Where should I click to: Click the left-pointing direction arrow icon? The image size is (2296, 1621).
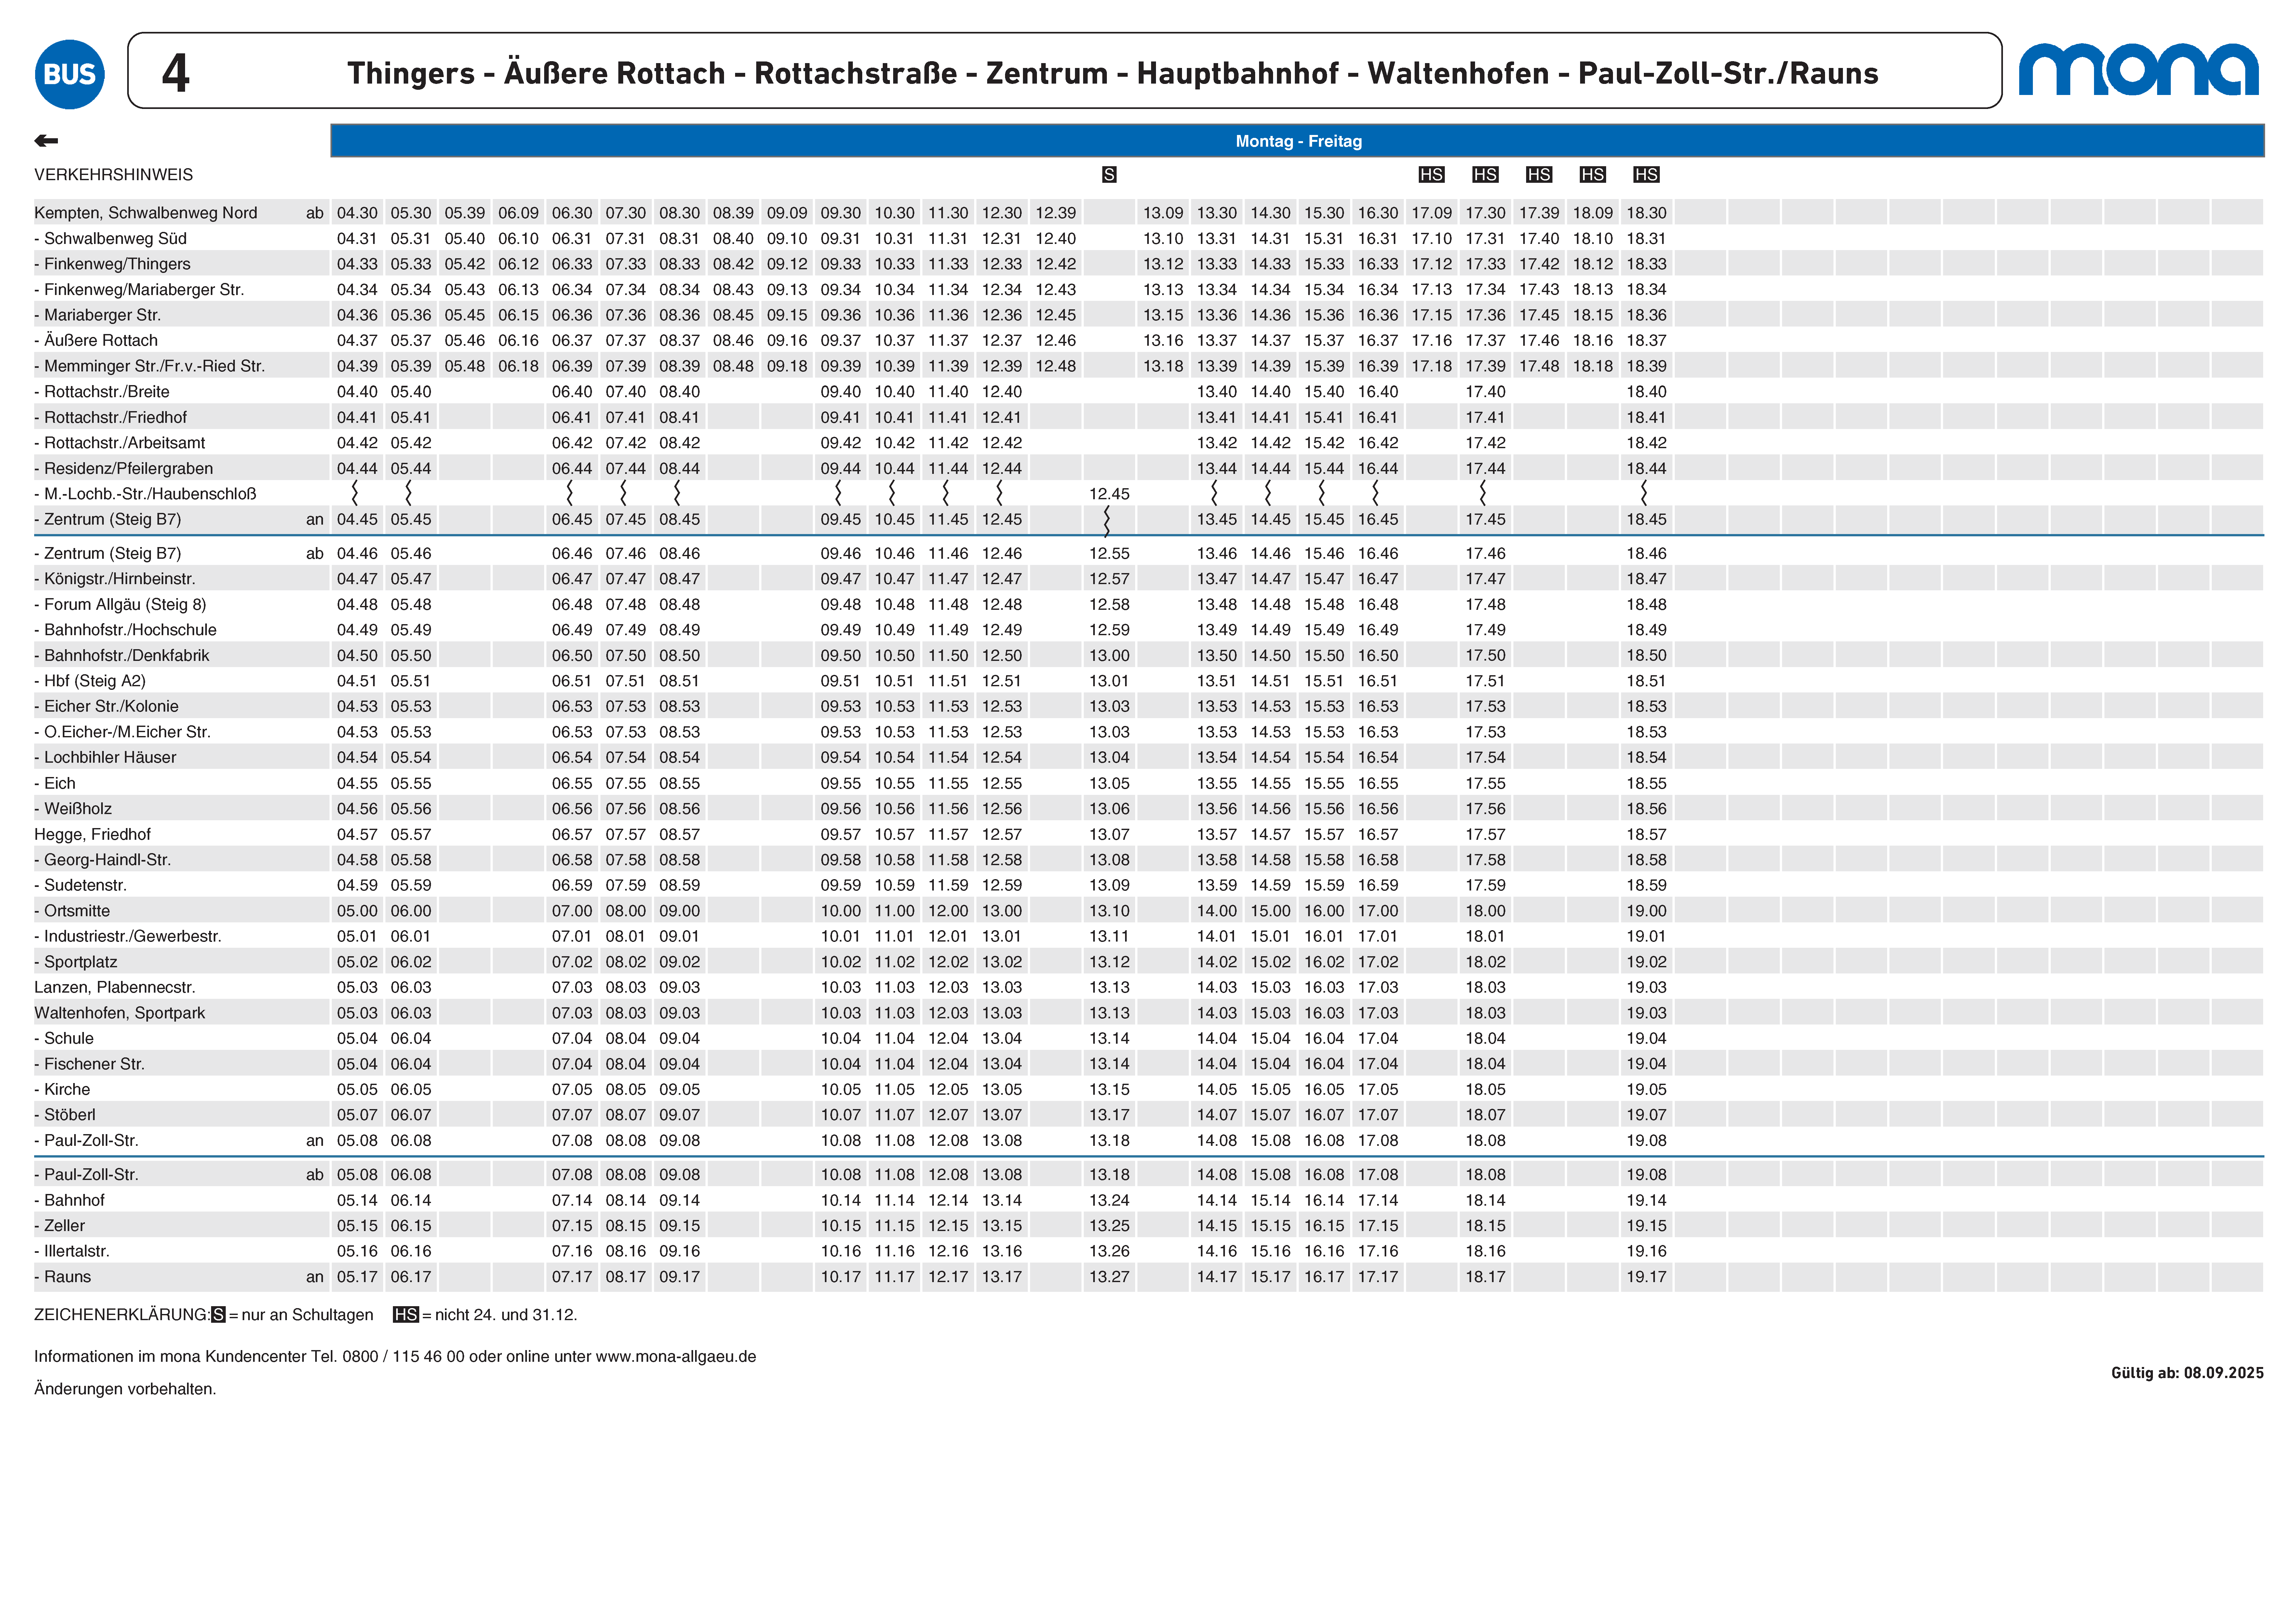(x=46, y=141)
